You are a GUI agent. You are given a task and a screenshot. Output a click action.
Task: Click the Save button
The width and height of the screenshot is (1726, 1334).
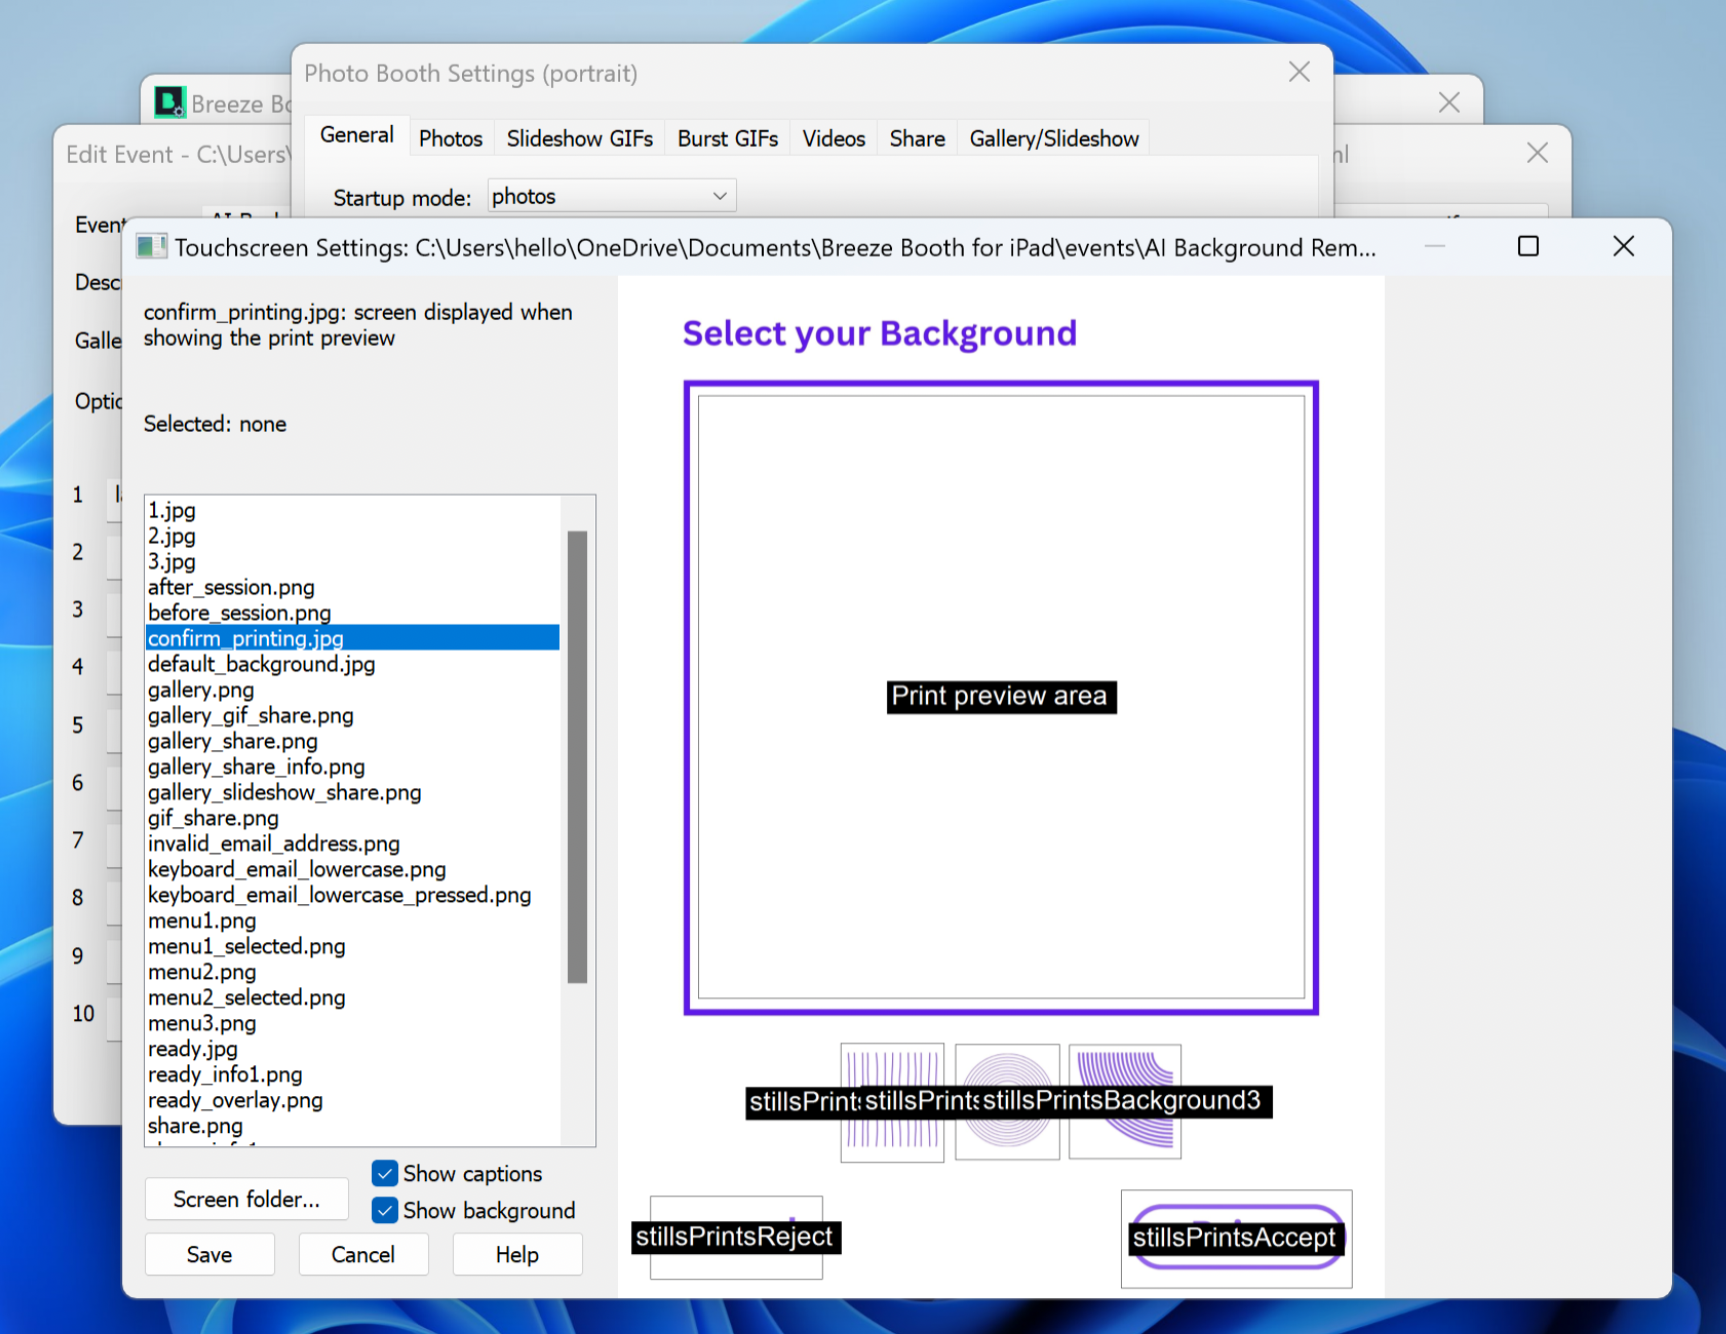coord(209,1254)
